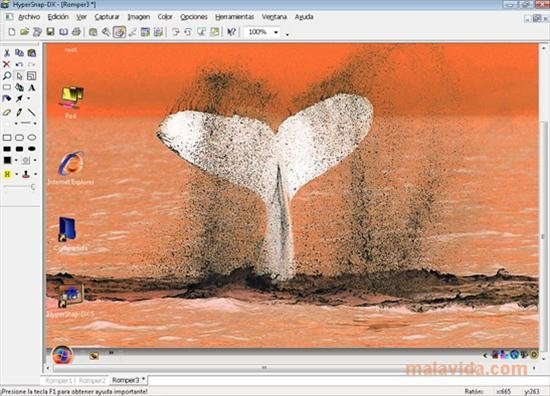Select the yellow Highlighter tool
The image size is (550, 396).
[x=7, y=174]
